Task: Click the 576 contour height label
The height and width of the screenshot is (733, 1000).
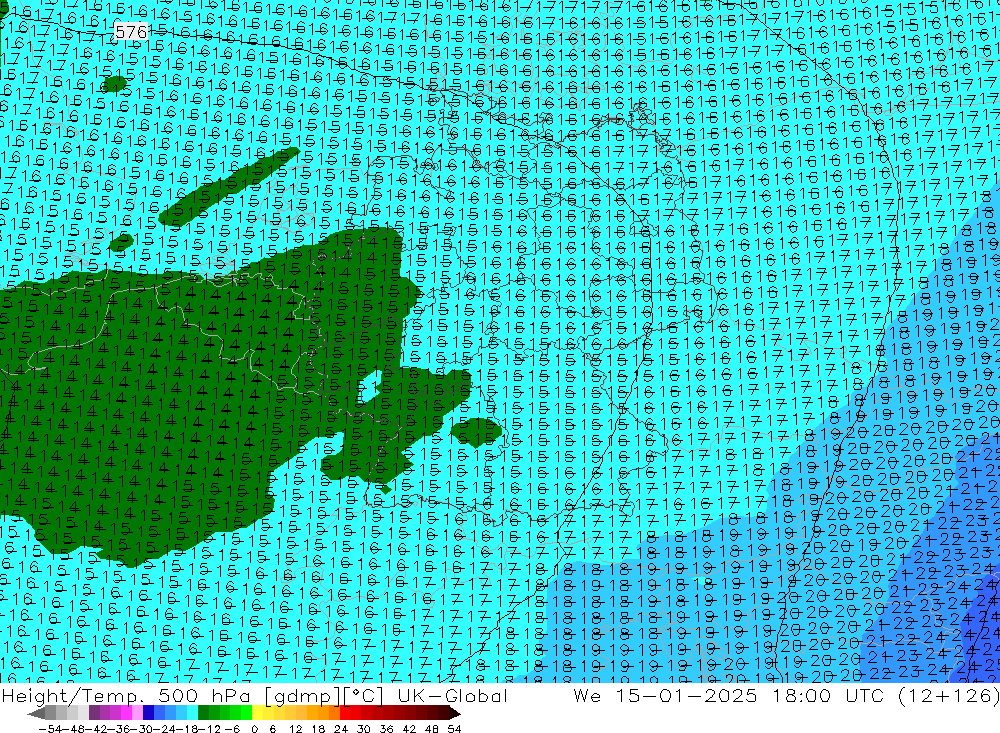Action: point(131,31)
